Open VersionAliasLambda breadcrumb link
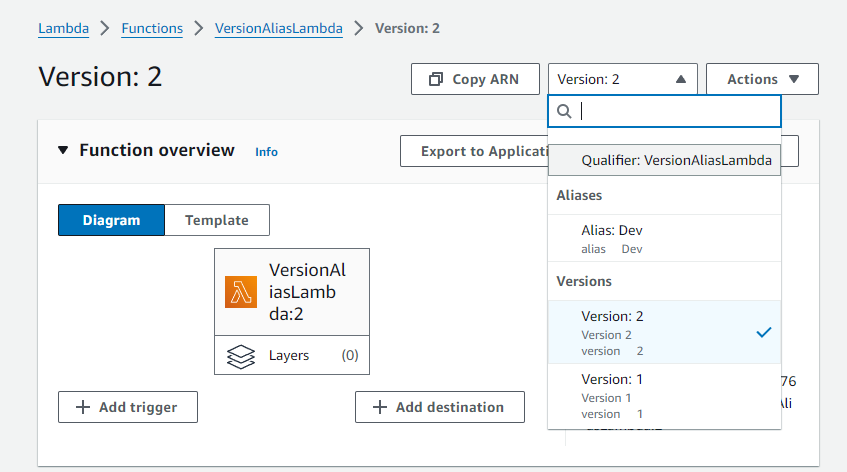847x472 pixels. (278, 28)
